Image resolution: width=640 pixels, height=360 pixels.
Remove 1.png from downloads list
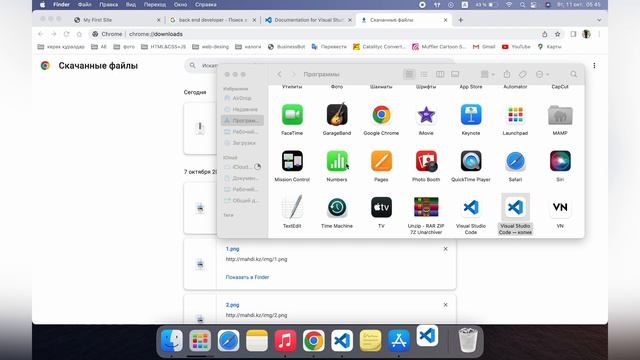point(445,249)
